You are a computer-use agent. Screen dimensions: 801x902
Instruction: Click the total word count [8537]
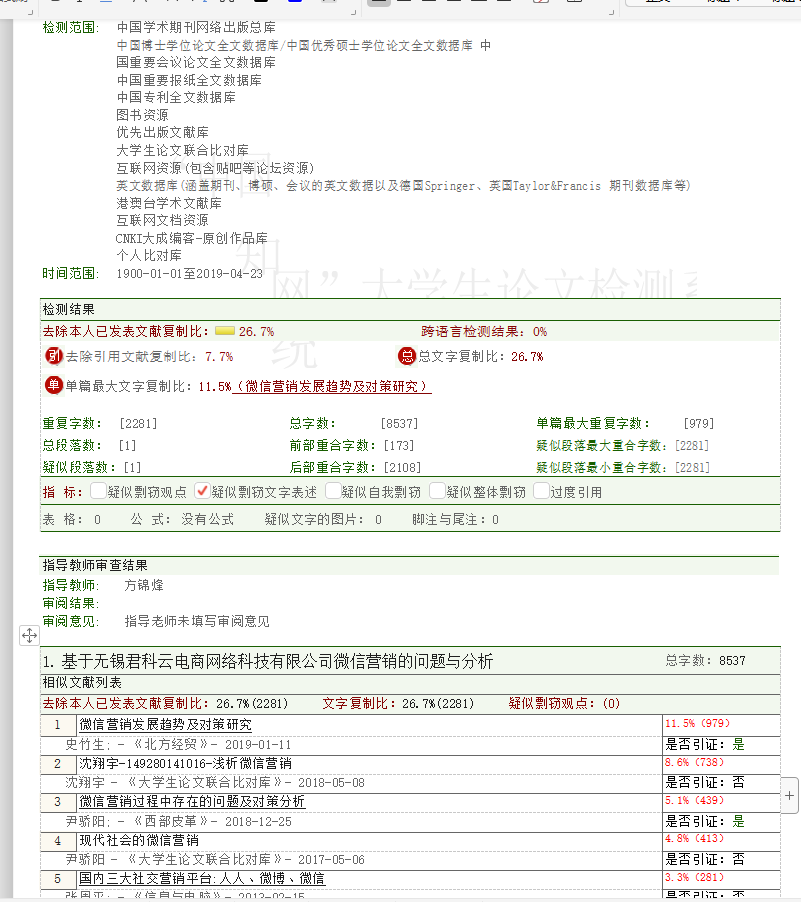pyautogui.click(x=399, y=423)
